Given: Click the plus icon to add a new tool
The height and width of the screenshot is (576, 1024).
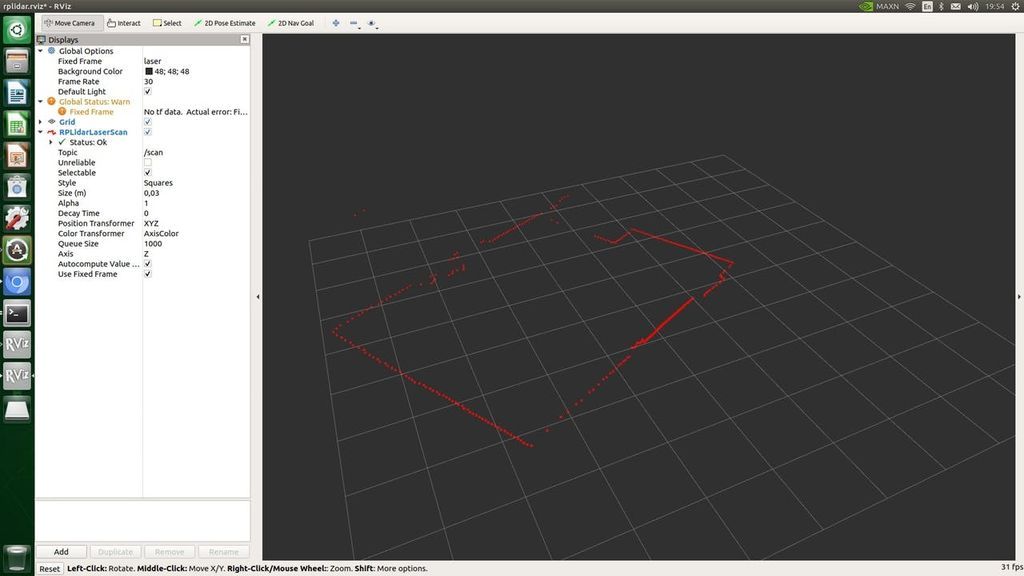Looking at the screenshot, I should pyautogui.click(x=336, y=22).
